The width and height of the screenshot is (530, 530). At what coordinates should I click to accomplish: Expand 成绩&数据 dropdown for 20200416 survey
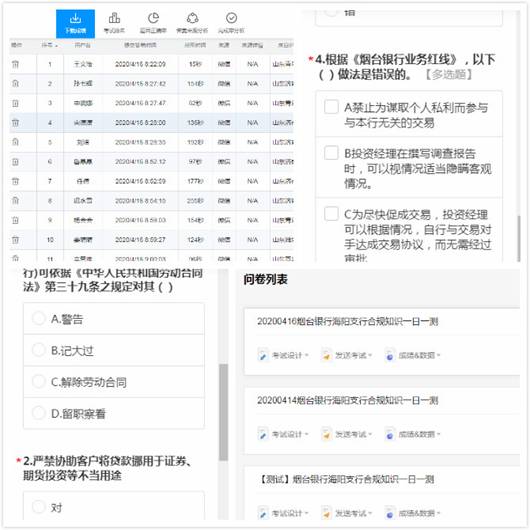click(413, 355)
